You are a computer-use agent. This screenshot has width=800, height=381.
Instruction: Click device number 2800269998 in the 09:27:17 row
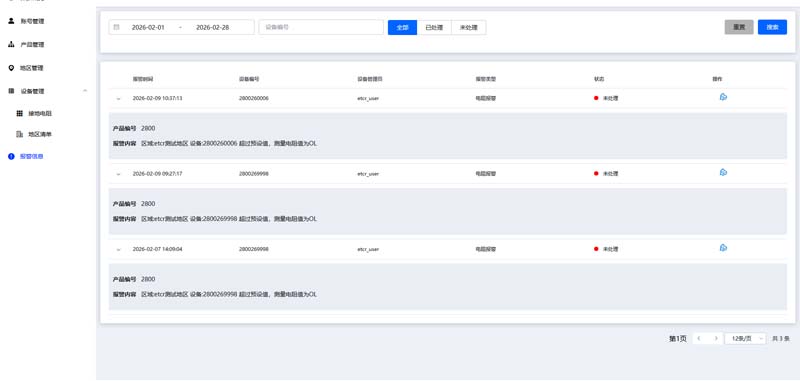click(254, 173)
